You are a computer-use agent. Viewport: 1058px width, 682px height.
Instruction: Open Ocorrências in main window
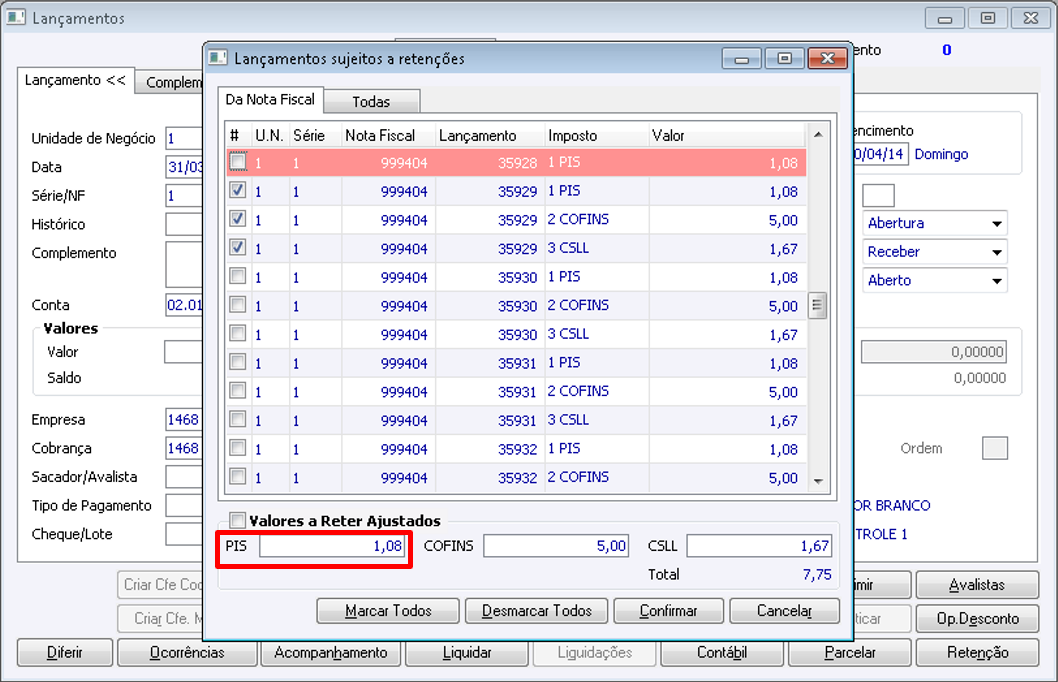(x=187, y=653)
